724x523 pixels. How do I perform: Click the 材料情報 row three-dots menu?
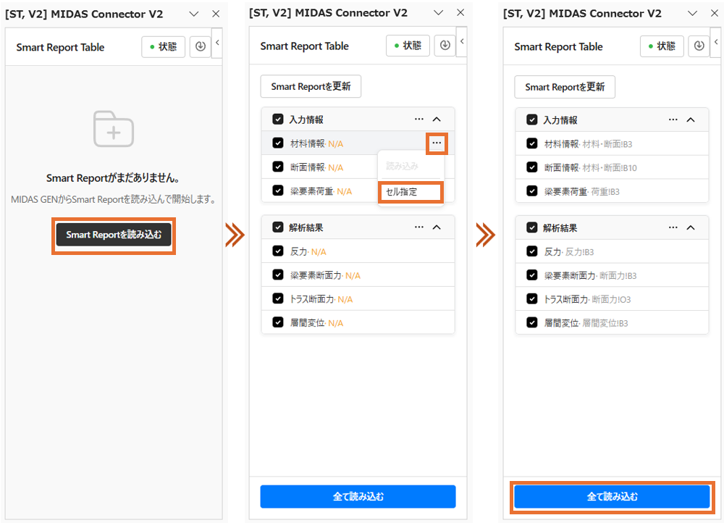click(x=436, y=143)
